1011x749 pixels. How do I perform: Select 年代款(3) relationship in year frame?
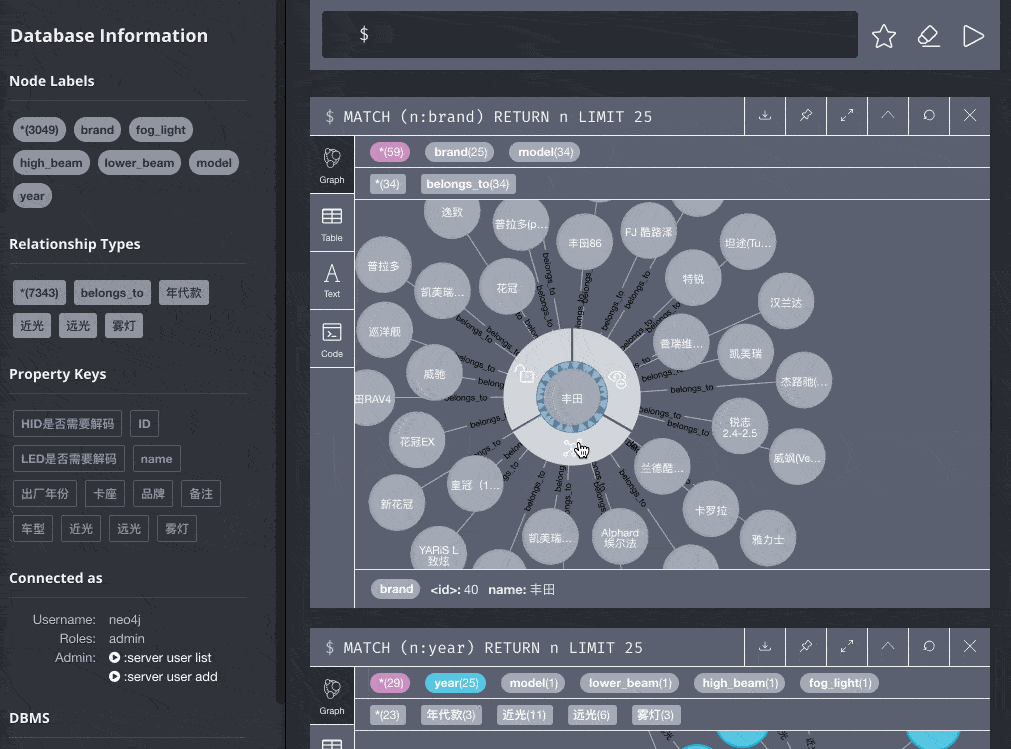[x=451, y=715]
